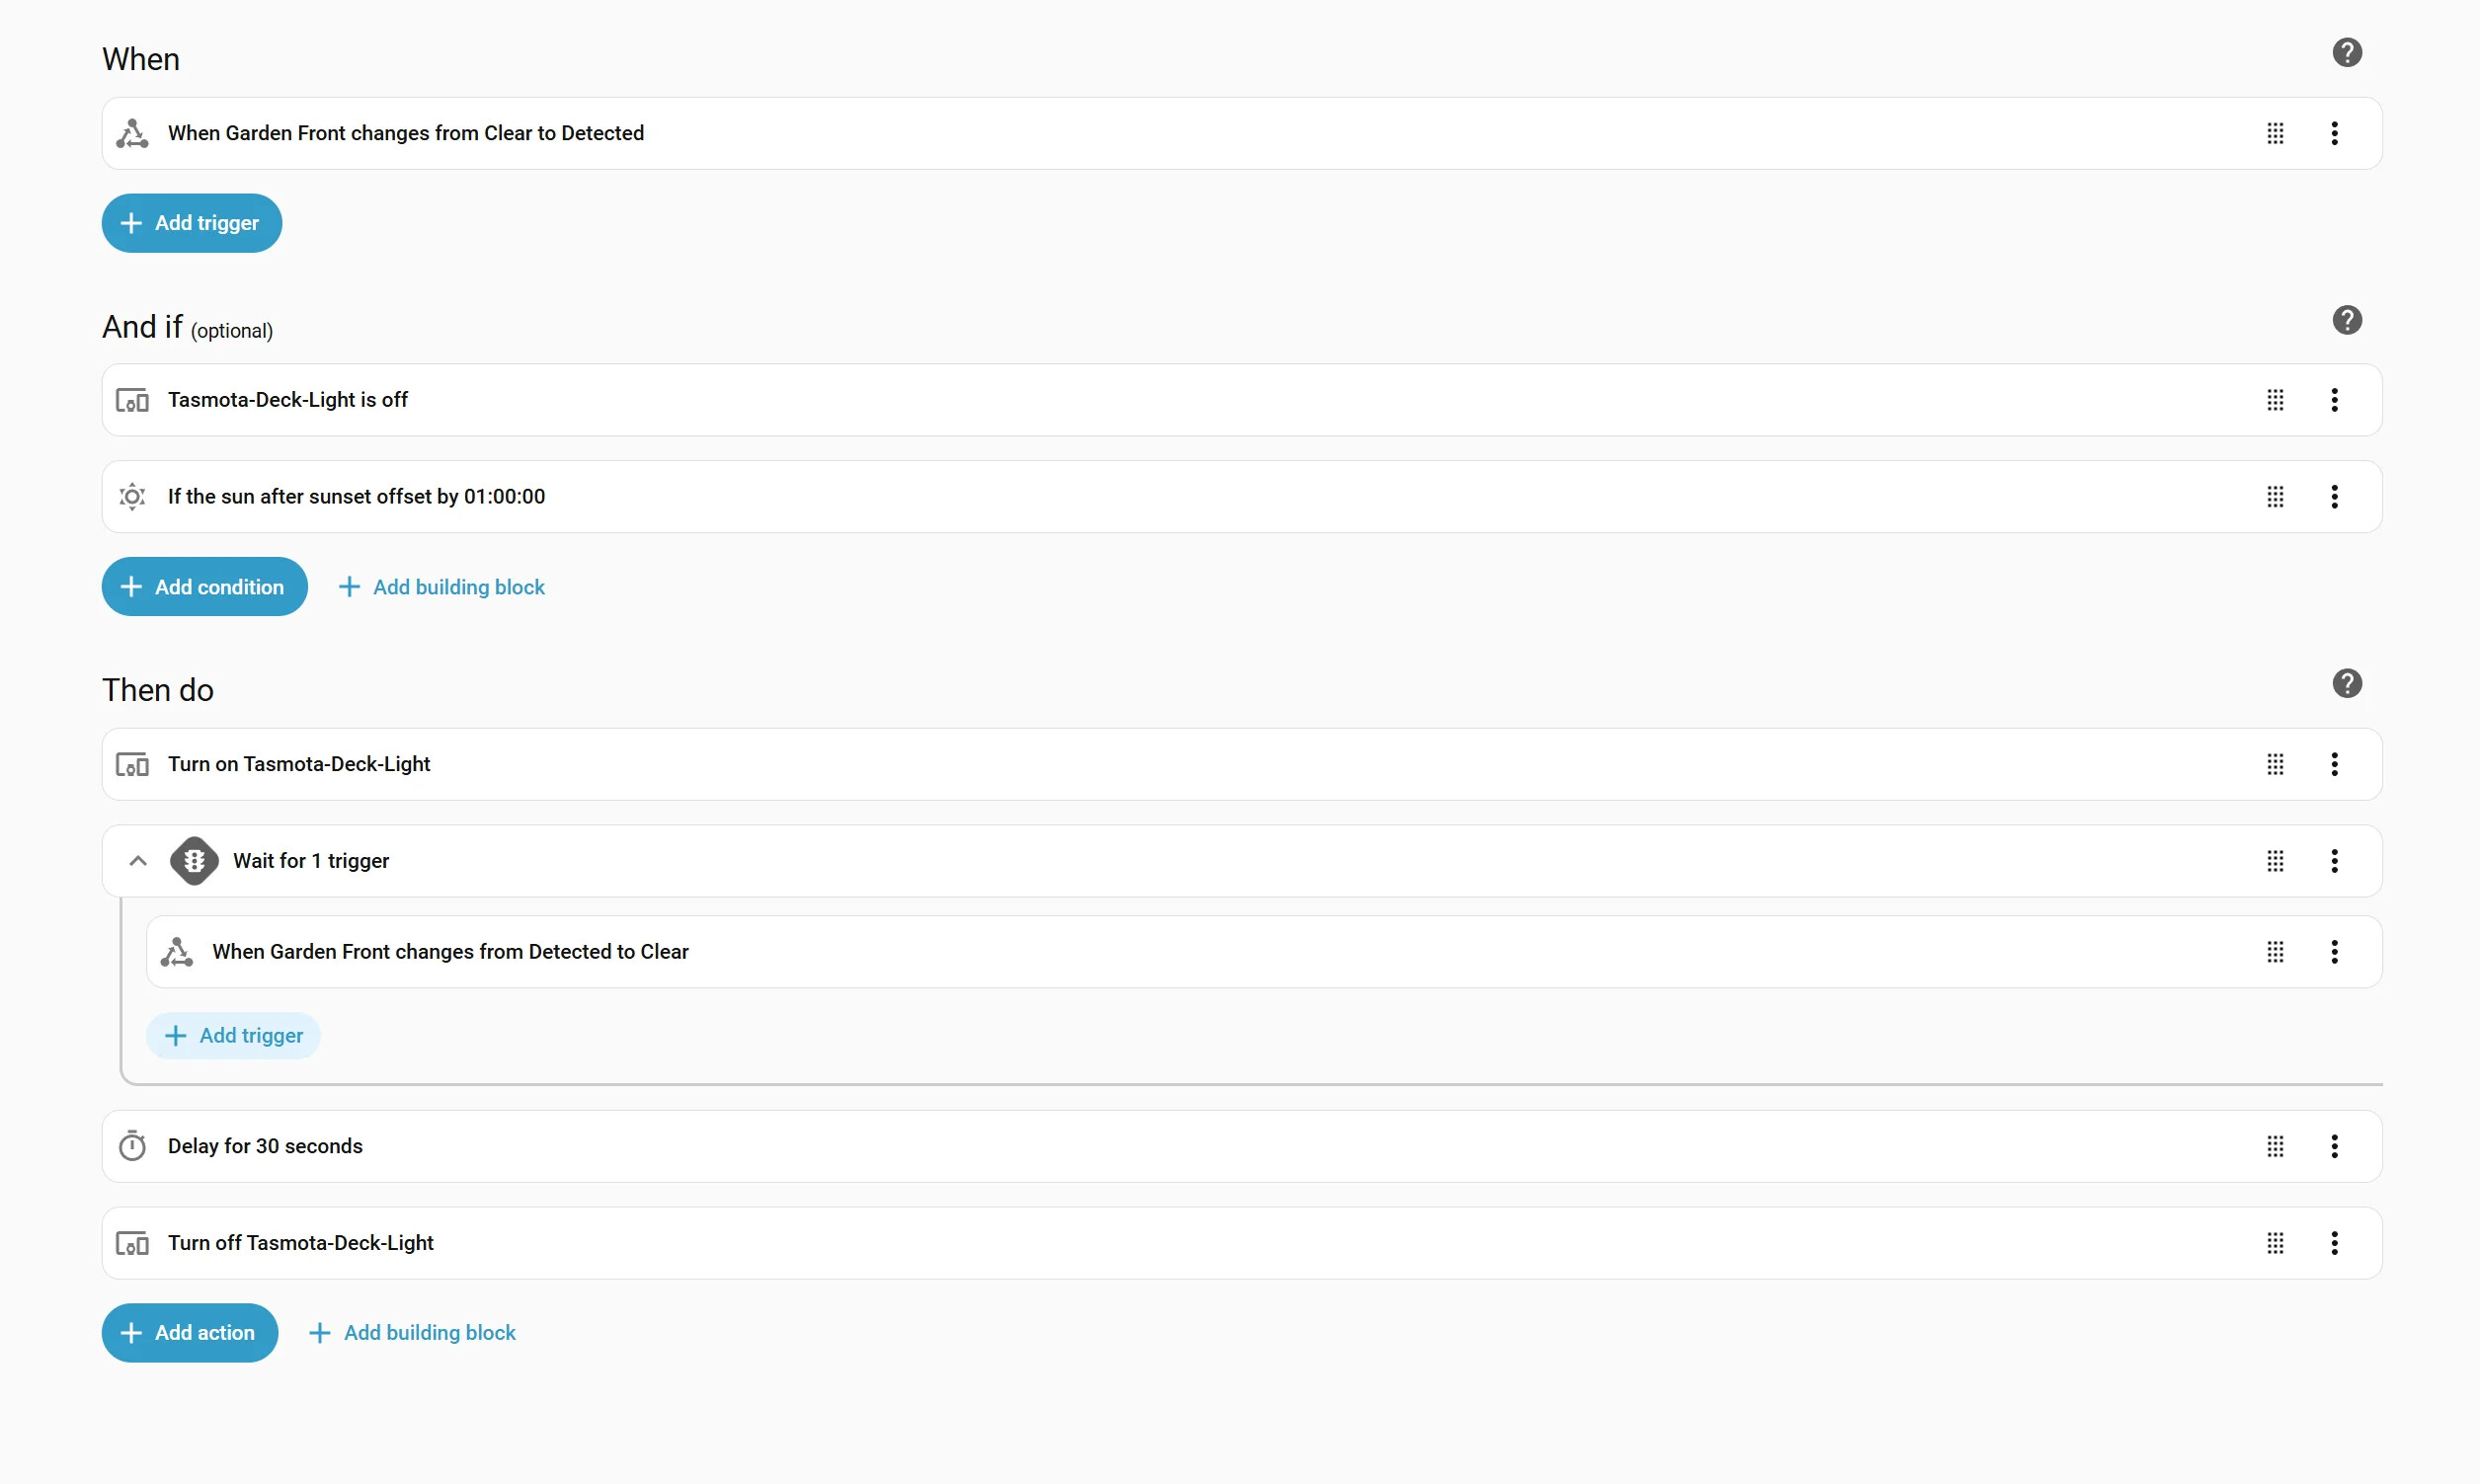Collapse the Wait for 1 trigger block
This screenshot has width=2480, height=1484.
(138, 861)
